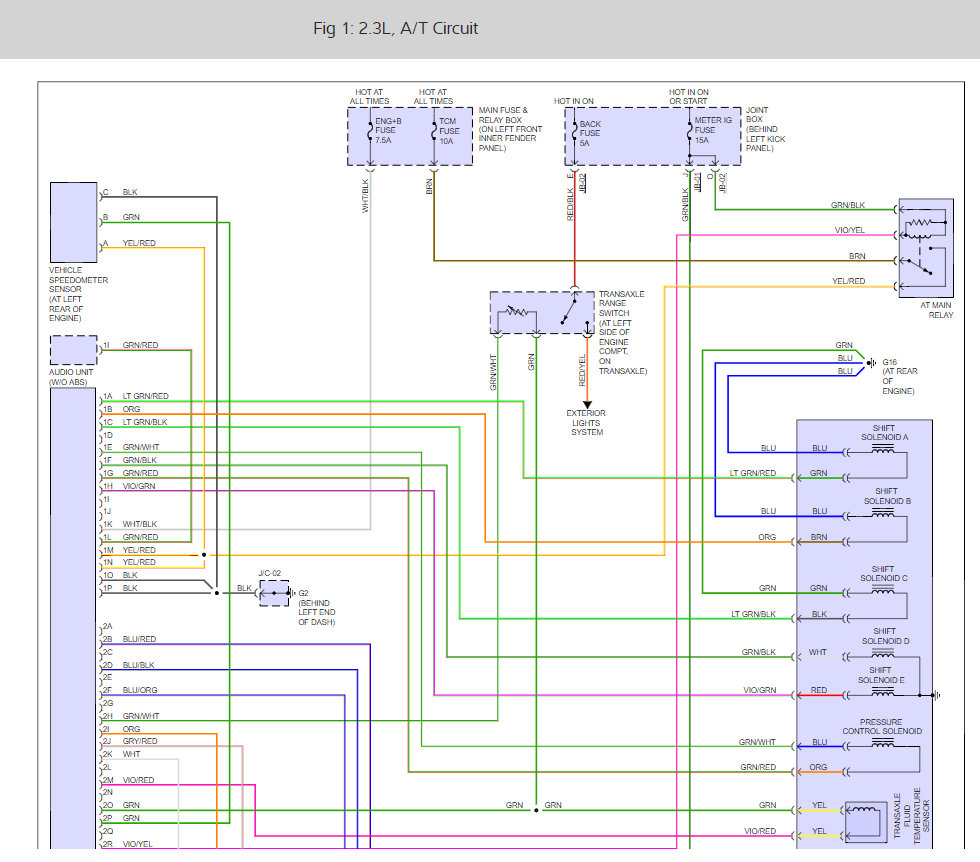Select pin 2M VIO/RED
The image size is (980, 862).
tap(129, 780)
